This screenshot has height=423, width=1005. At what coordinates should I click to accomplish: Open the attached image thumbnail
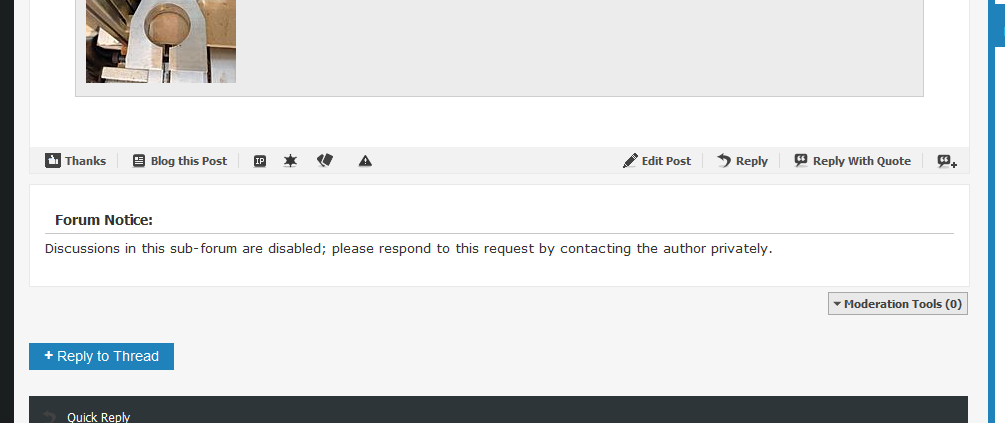(160, 40)
